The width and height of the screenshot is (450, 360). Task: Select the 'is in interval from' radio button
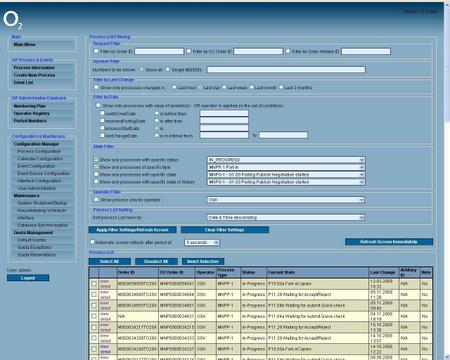157,135
